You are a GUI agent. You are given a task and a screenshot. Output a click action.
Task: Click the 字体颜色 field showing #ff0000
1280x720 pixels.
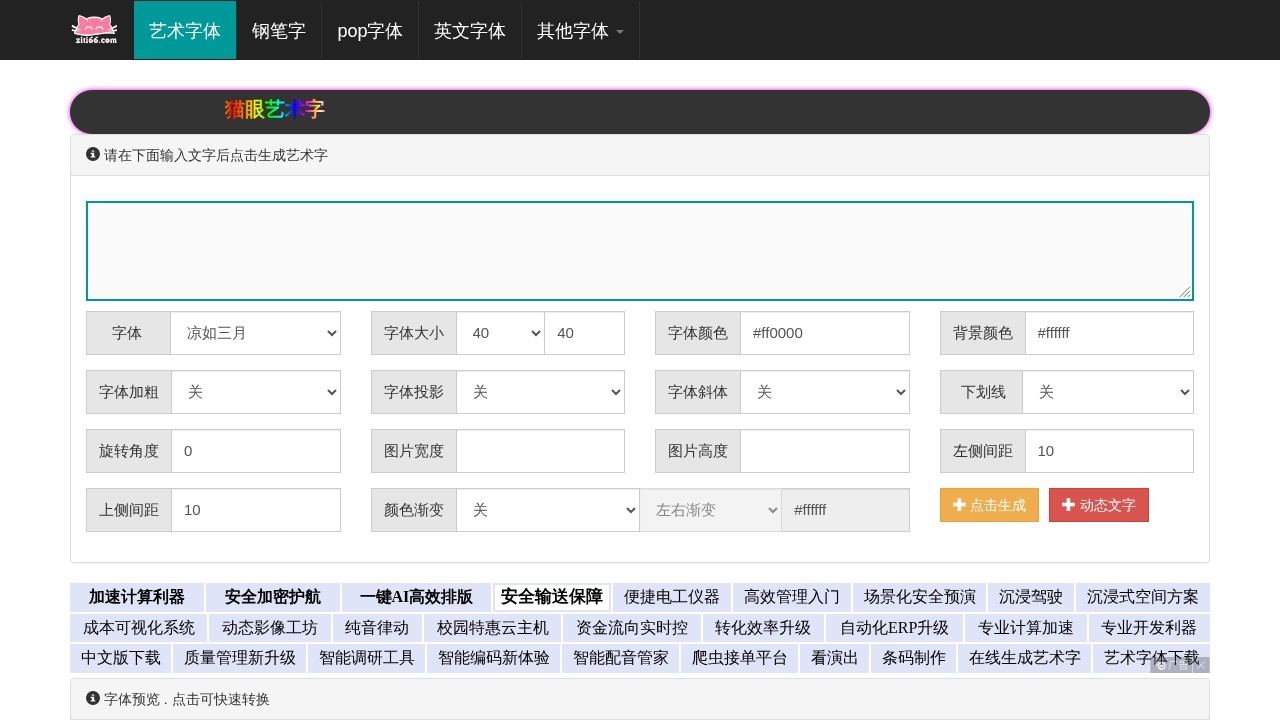click(825, 333)
